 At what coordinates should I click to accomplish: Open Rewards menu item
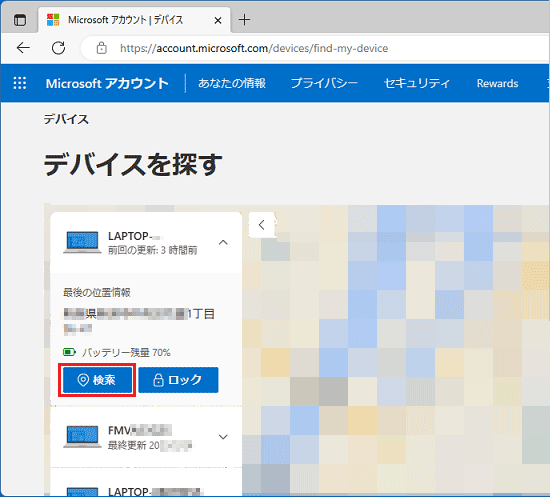(x=497, y=83)
